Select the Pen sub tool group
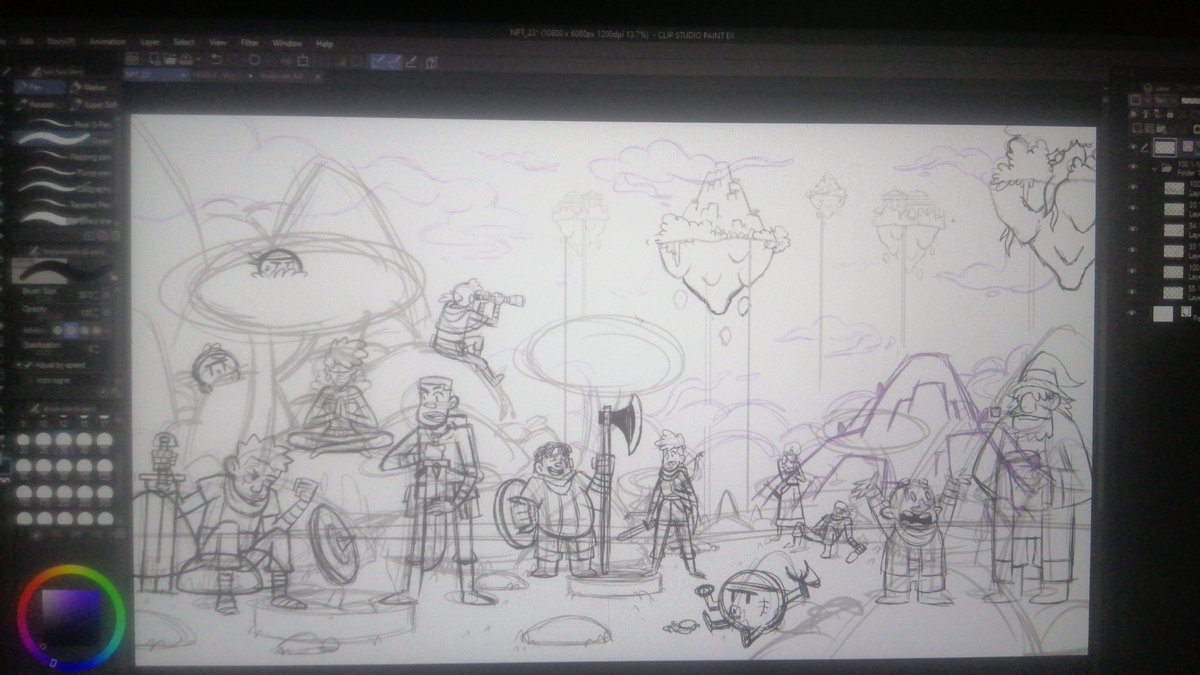The width and height of the screenshot is (1200, 675). [38, 87]
